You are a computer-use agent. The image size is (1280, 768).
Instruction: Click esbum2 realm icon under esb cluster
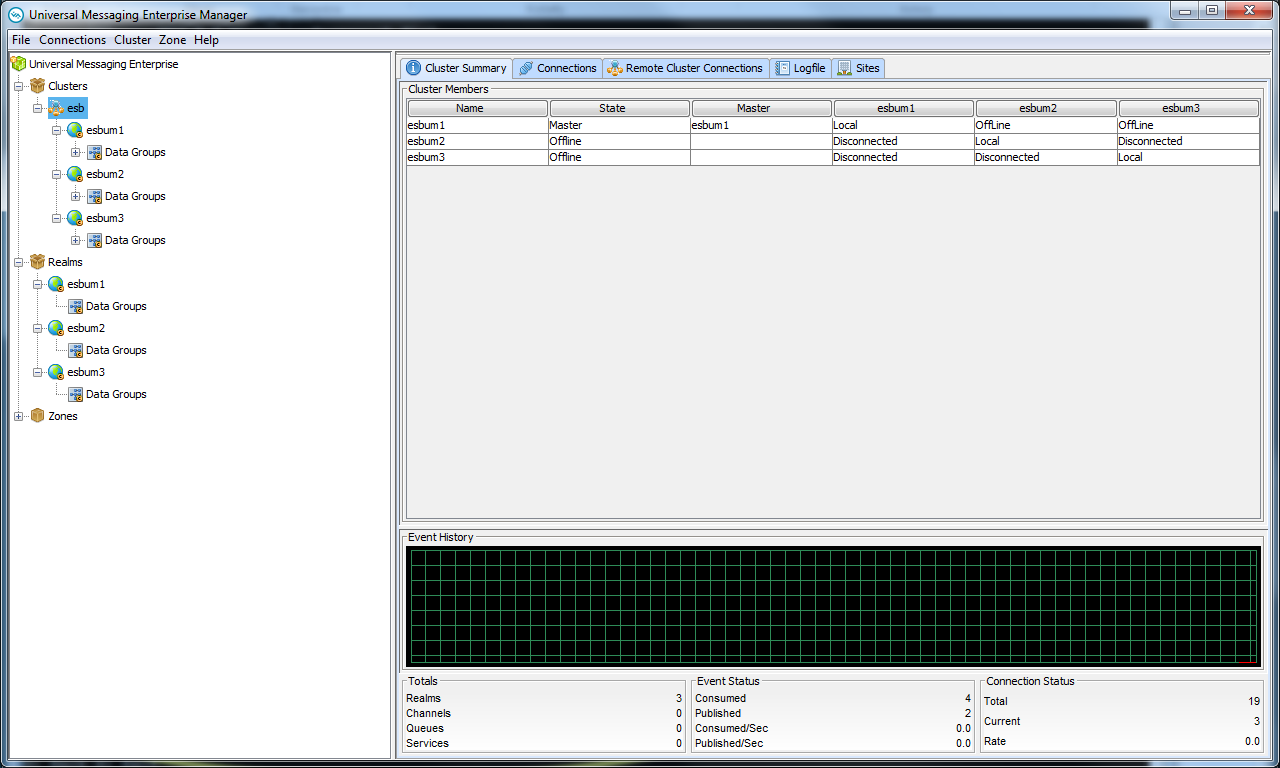(75, 174)
